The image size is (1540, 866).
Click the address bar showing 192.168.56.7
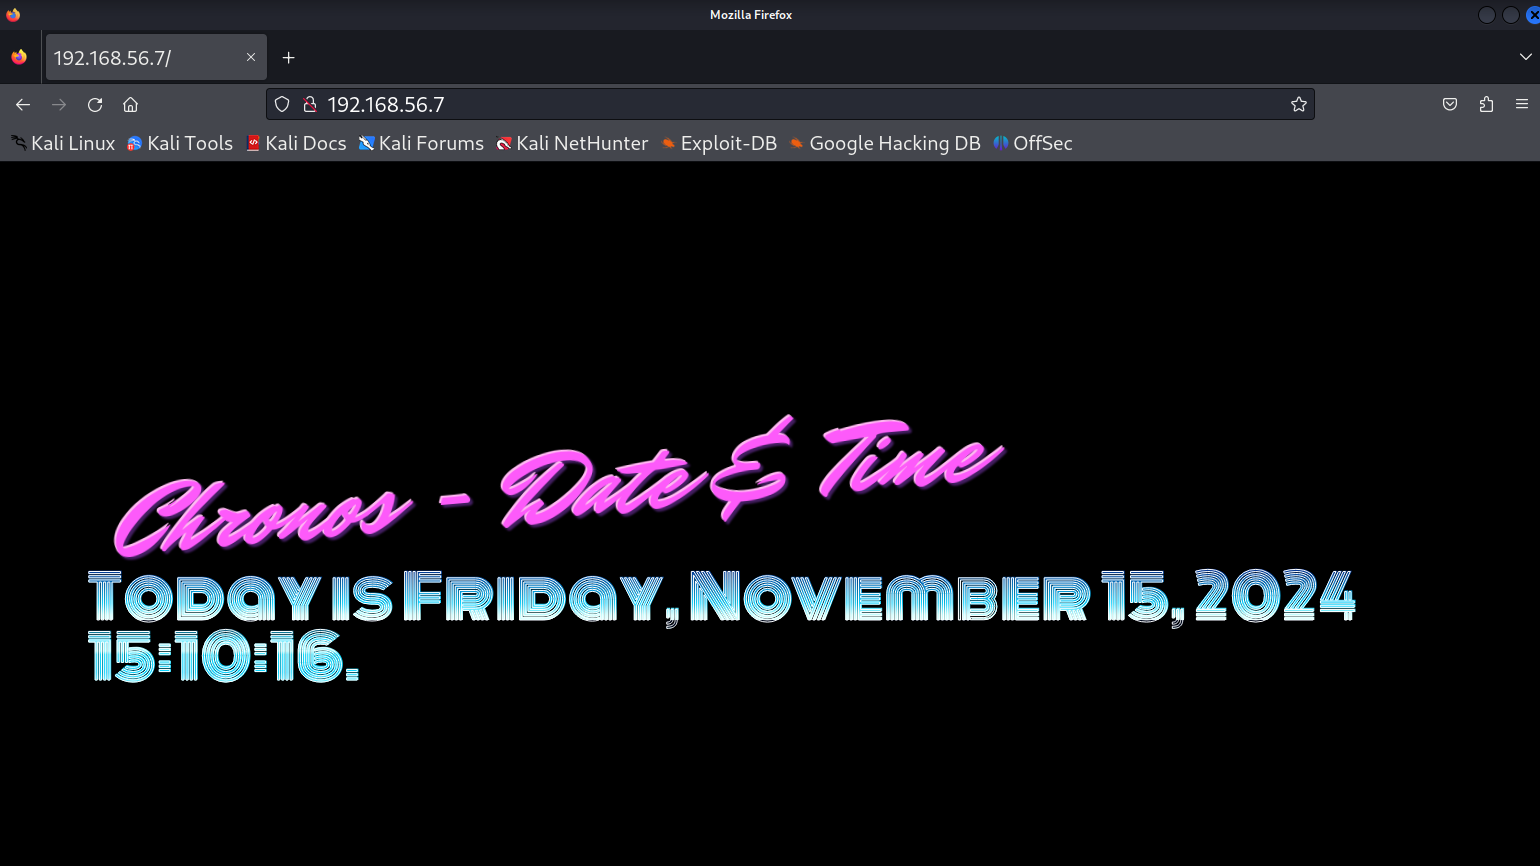coord(780,105)
